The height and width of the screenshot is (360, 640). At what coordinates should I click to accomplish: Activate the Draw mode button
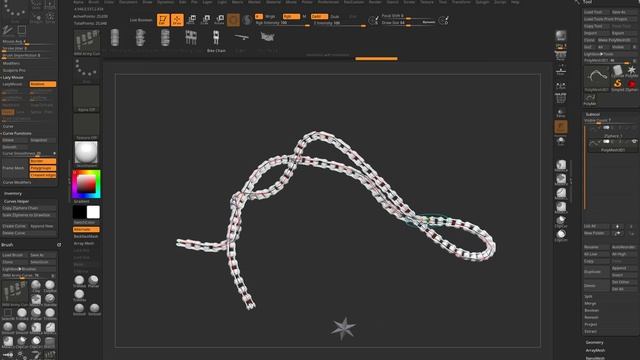(x=177, y=20)
